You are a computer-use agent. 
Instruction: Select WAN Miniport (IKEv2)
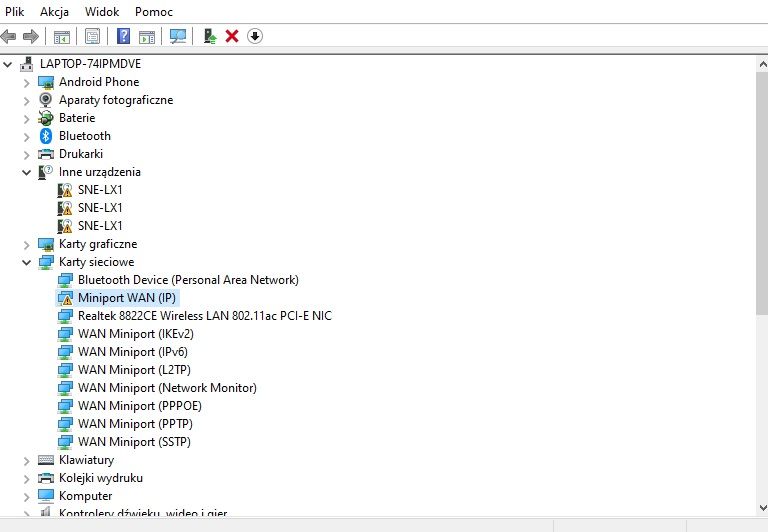(x=136, y=334)
